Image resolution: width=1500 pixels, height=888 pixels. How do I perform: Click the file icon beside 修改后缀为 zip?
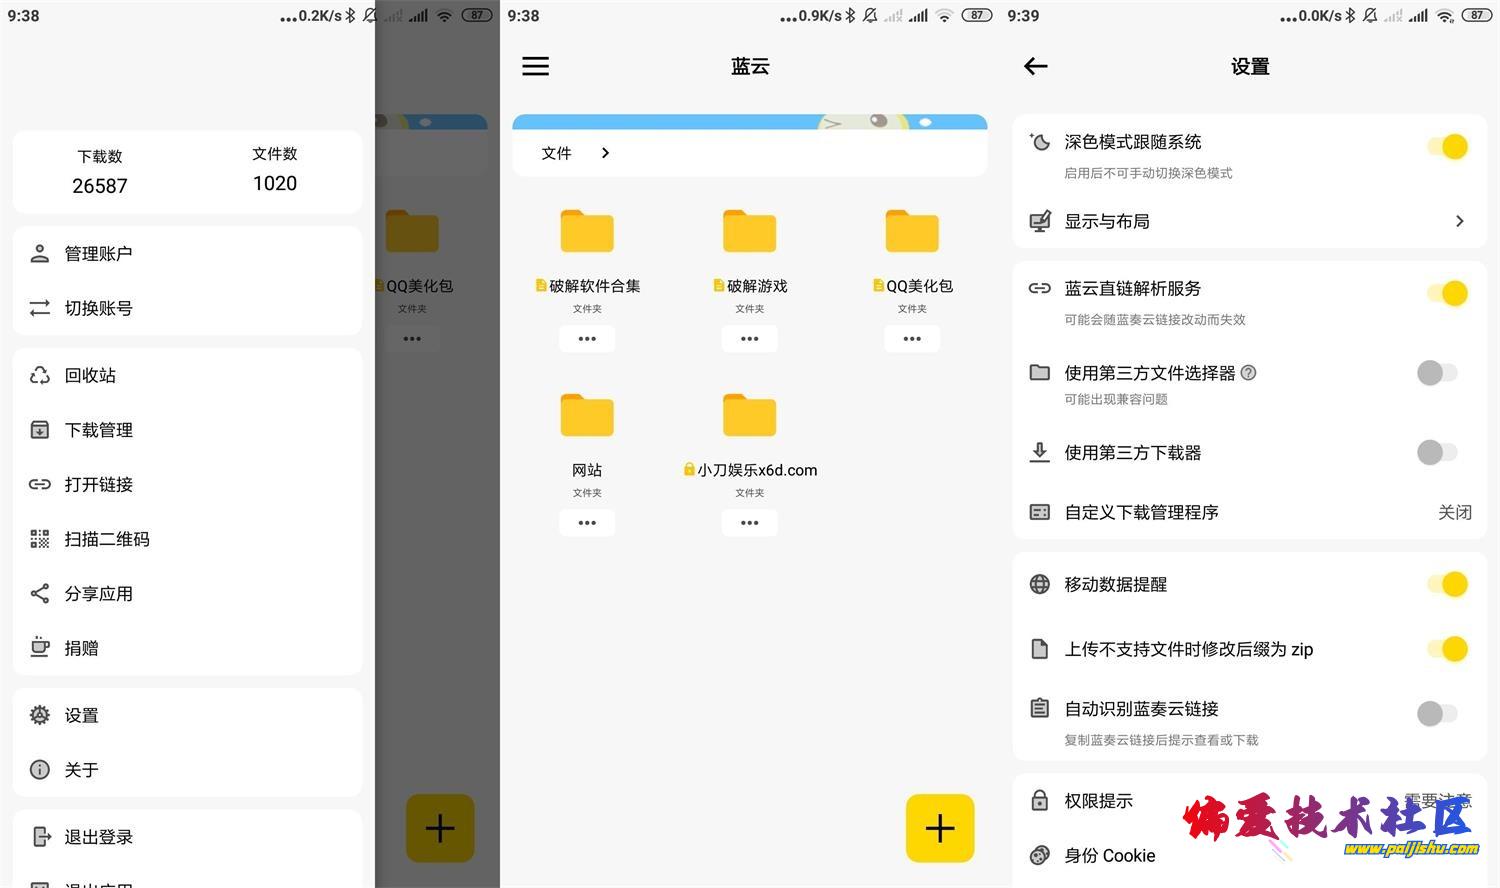click(1040, 649)
